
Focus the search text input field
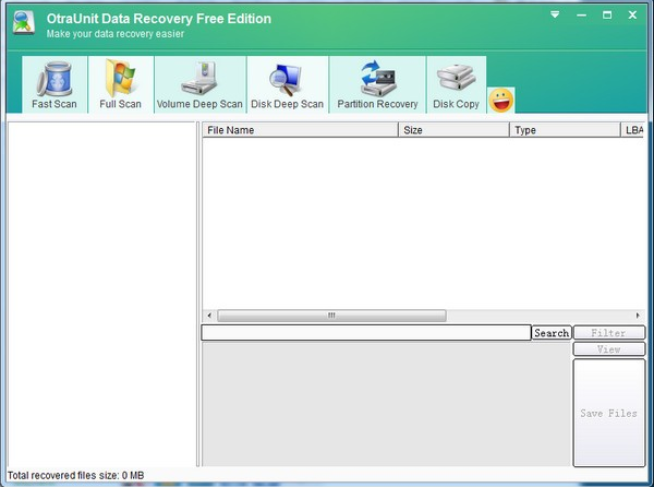[x=366, y=333]
